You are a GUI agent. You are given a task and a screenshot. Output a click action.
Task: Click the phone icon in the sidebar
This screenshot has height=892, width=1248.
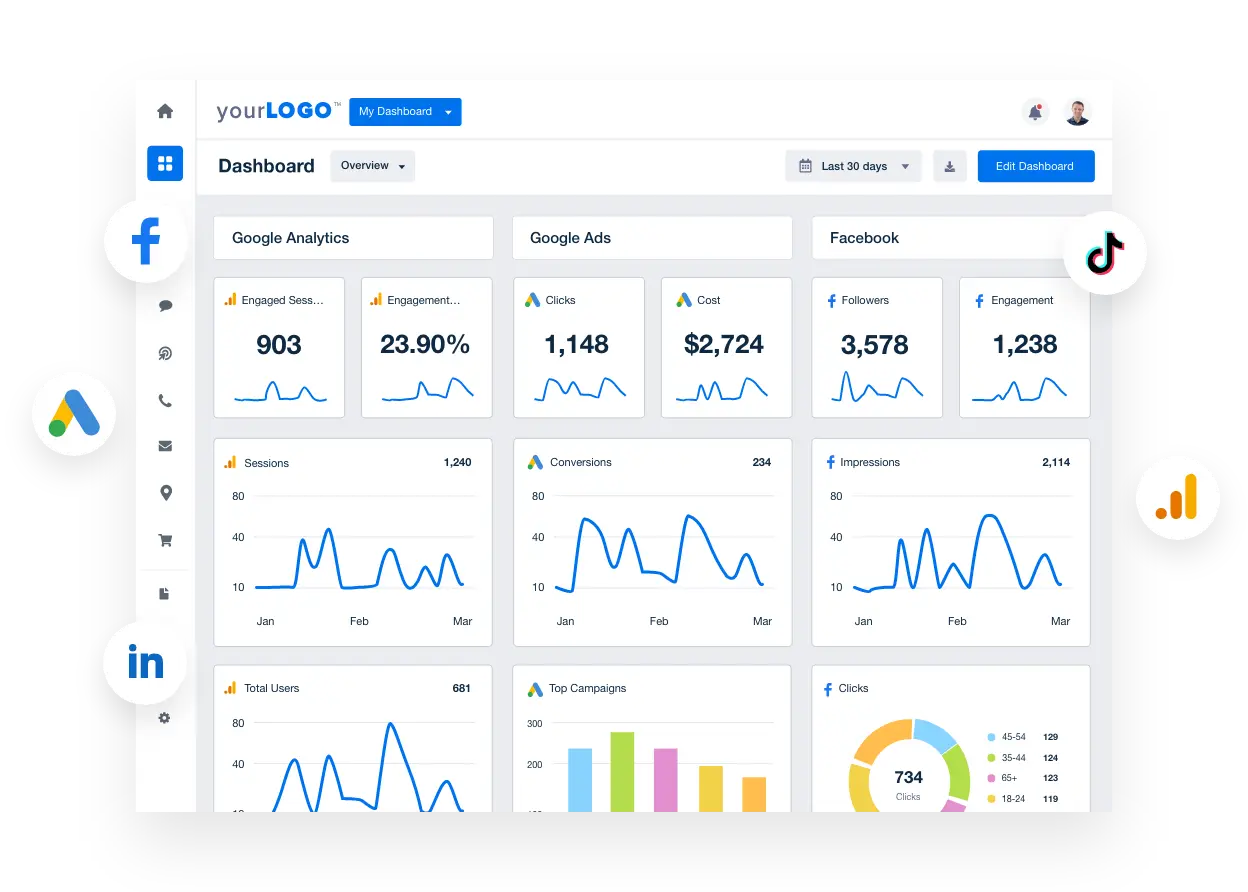[164, 400]
